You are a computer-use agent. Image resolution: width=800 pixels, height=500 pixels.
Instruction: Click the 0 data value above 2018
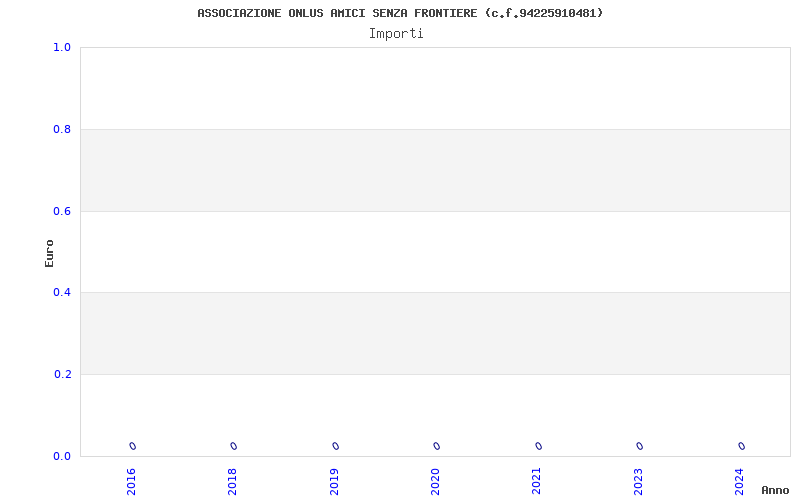tap(234, 446)
